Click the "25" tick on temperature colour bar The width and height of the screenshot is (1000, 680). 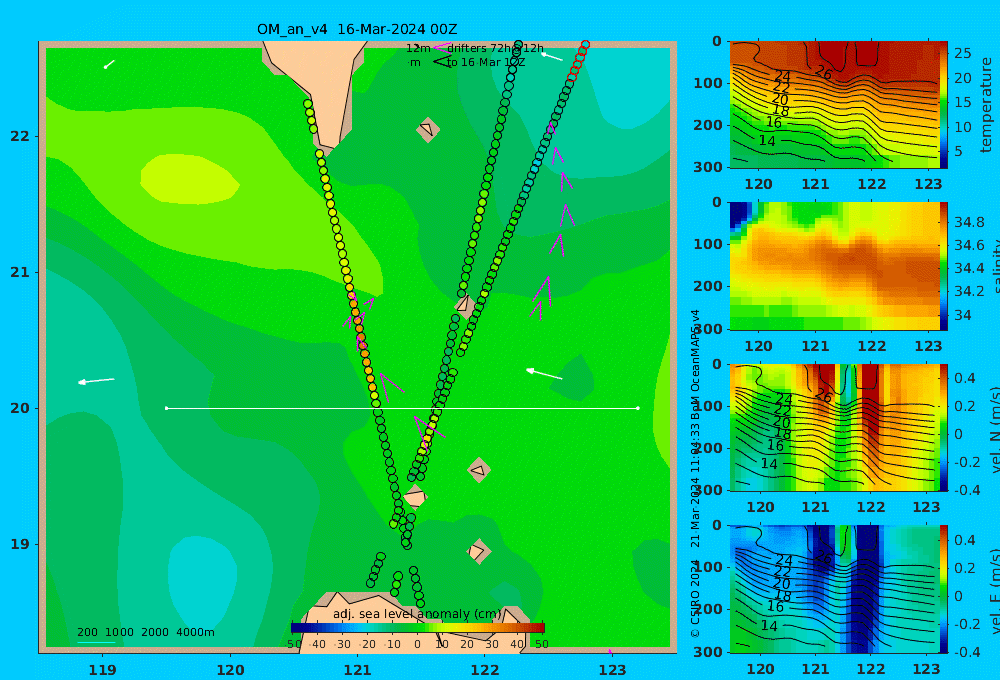tap(962, 54)
